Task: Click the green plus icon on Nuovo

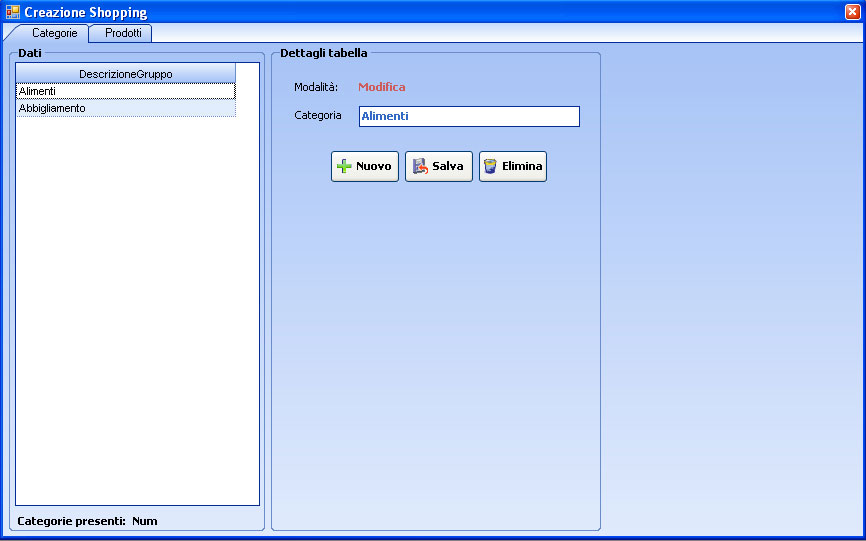Action: pos(344,167)
